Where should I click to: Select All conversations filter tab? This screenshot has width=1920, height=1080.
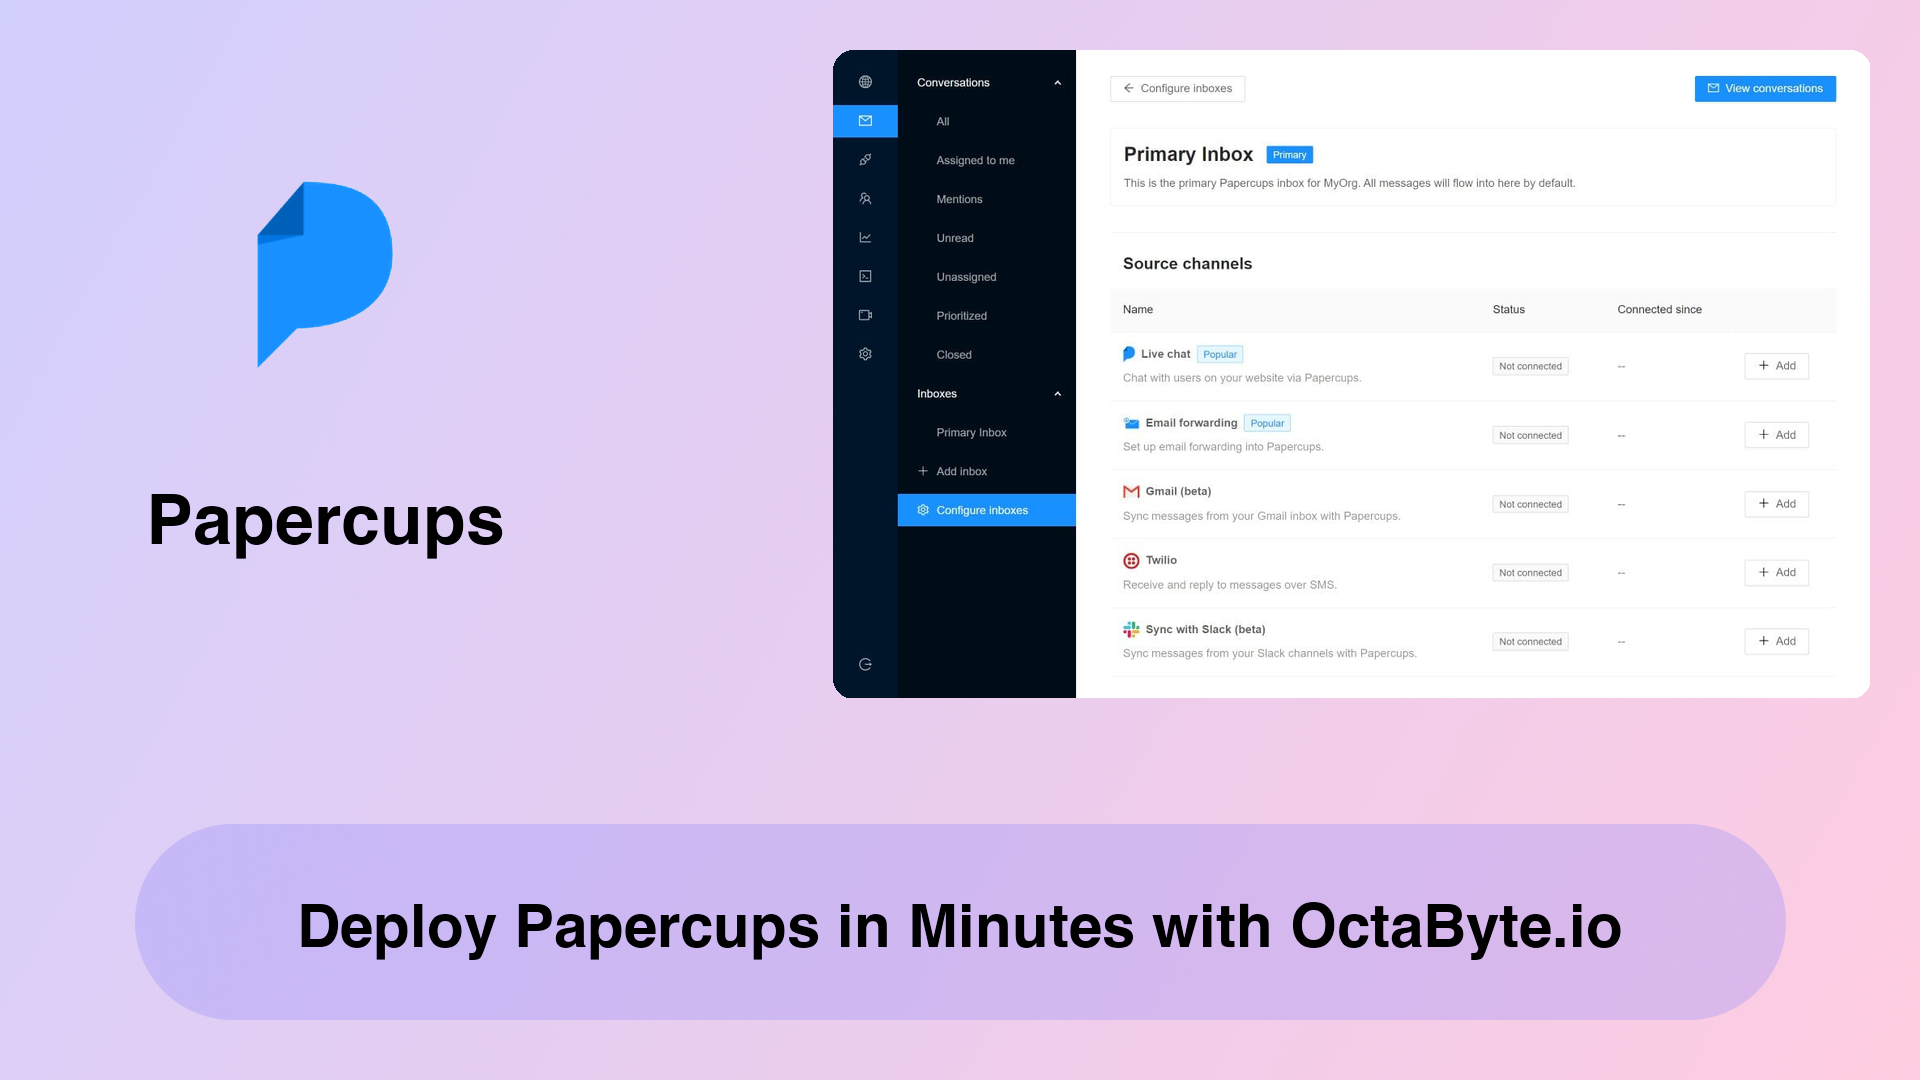[943, 121]
